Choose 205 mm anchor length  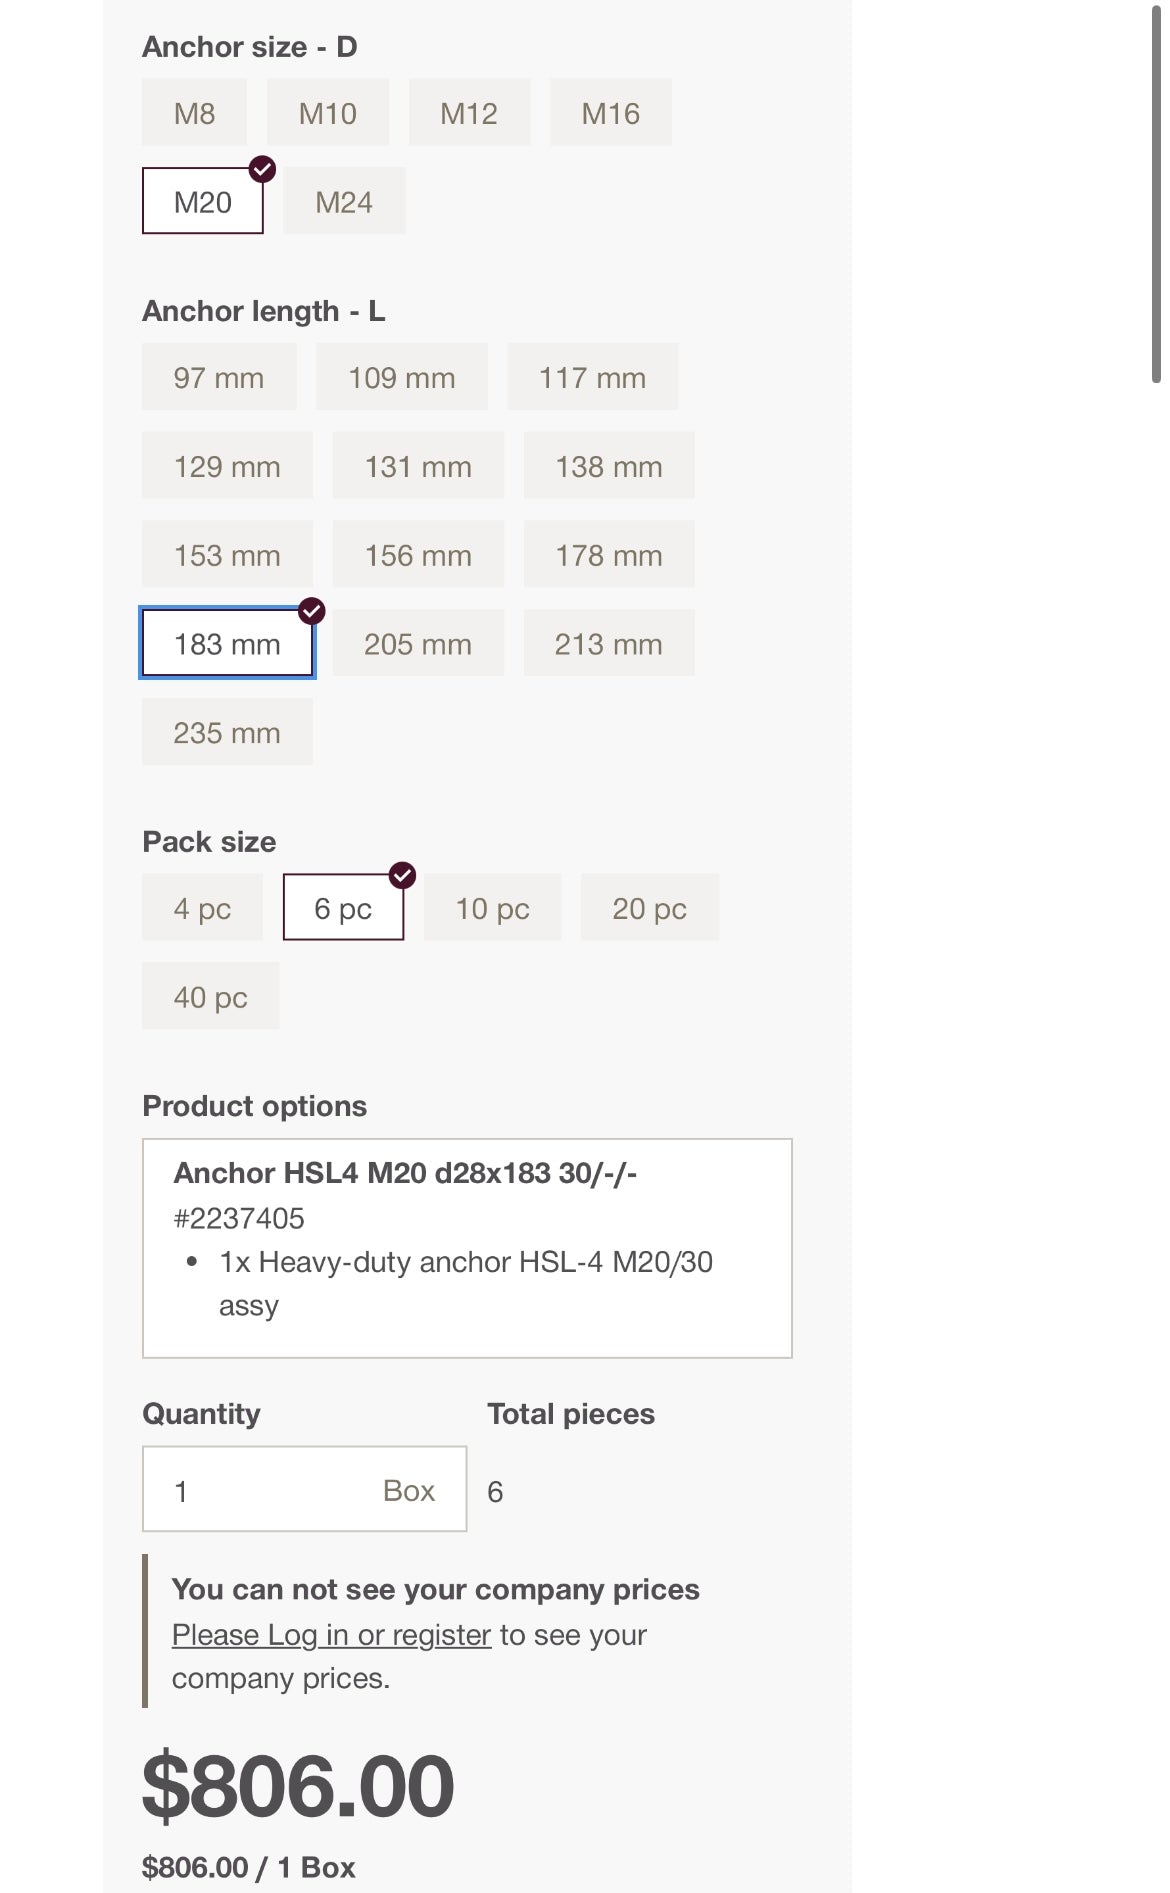tap(418, 643)
